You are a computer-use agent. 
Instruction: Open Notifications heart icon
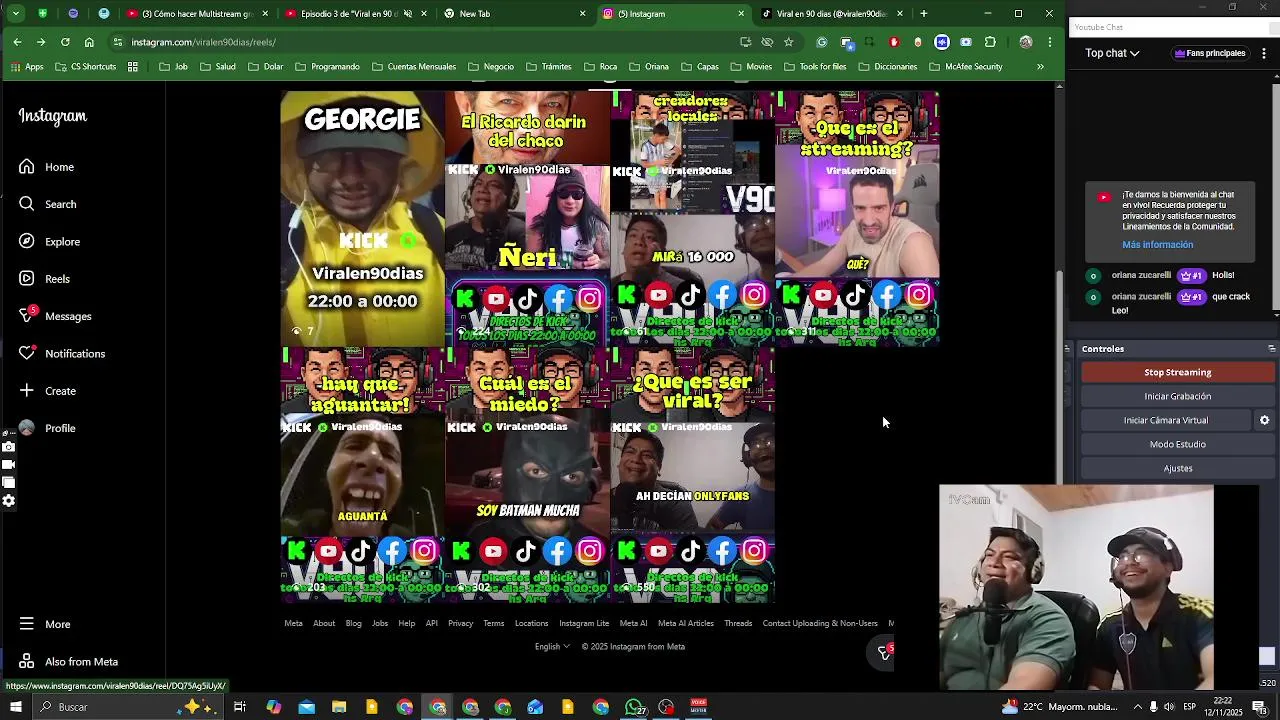(x=26, y=353)
